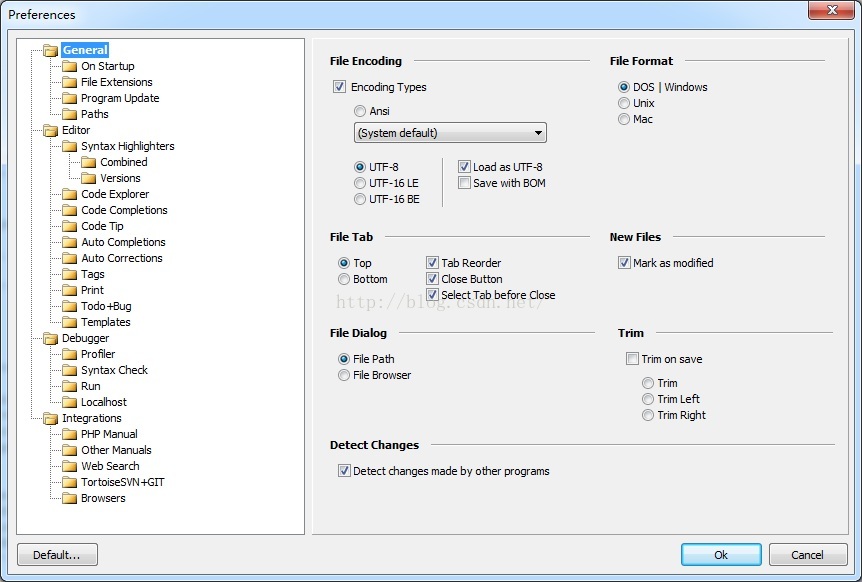Click the Debugger folder icon

51,339
